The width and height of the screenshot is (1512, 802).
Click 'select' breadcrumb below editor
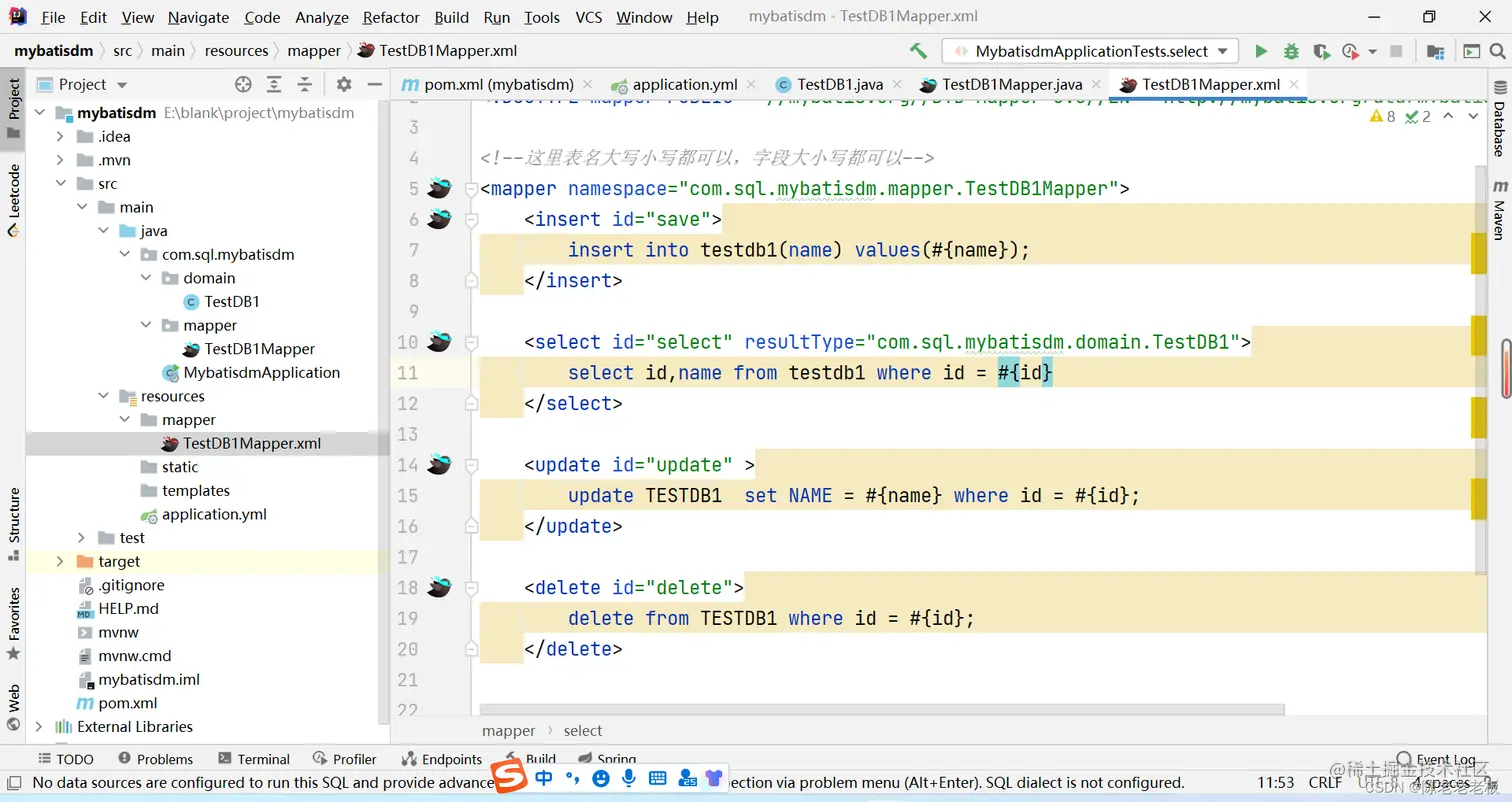pos(583,731)
